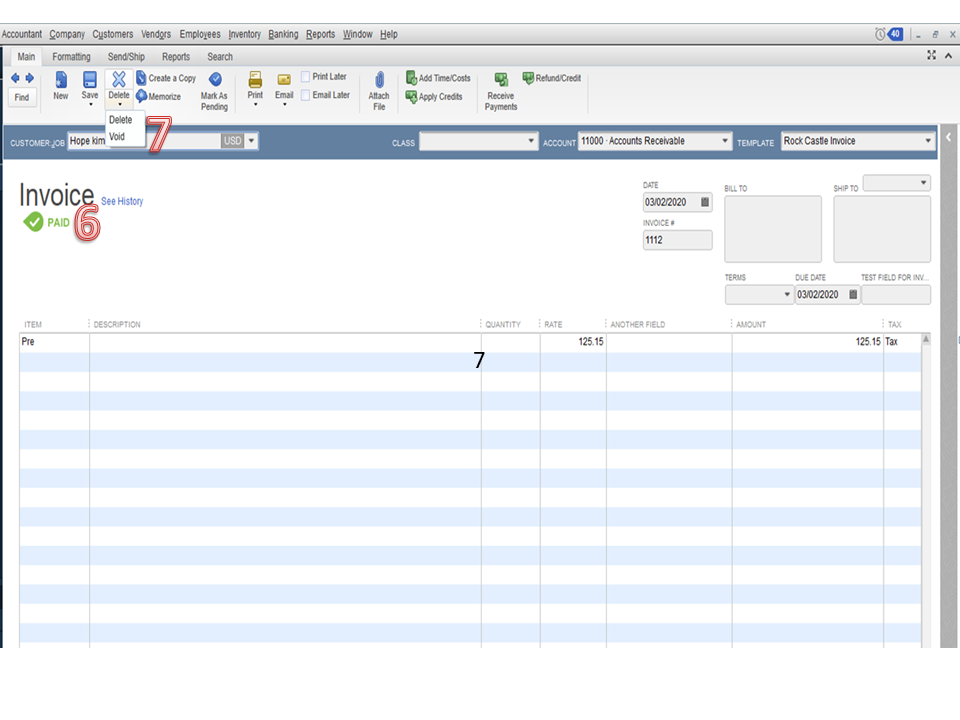Screen dimensions: 960x720
Task: Choose Void from the dropdown menu
Action: pos(117,137)
